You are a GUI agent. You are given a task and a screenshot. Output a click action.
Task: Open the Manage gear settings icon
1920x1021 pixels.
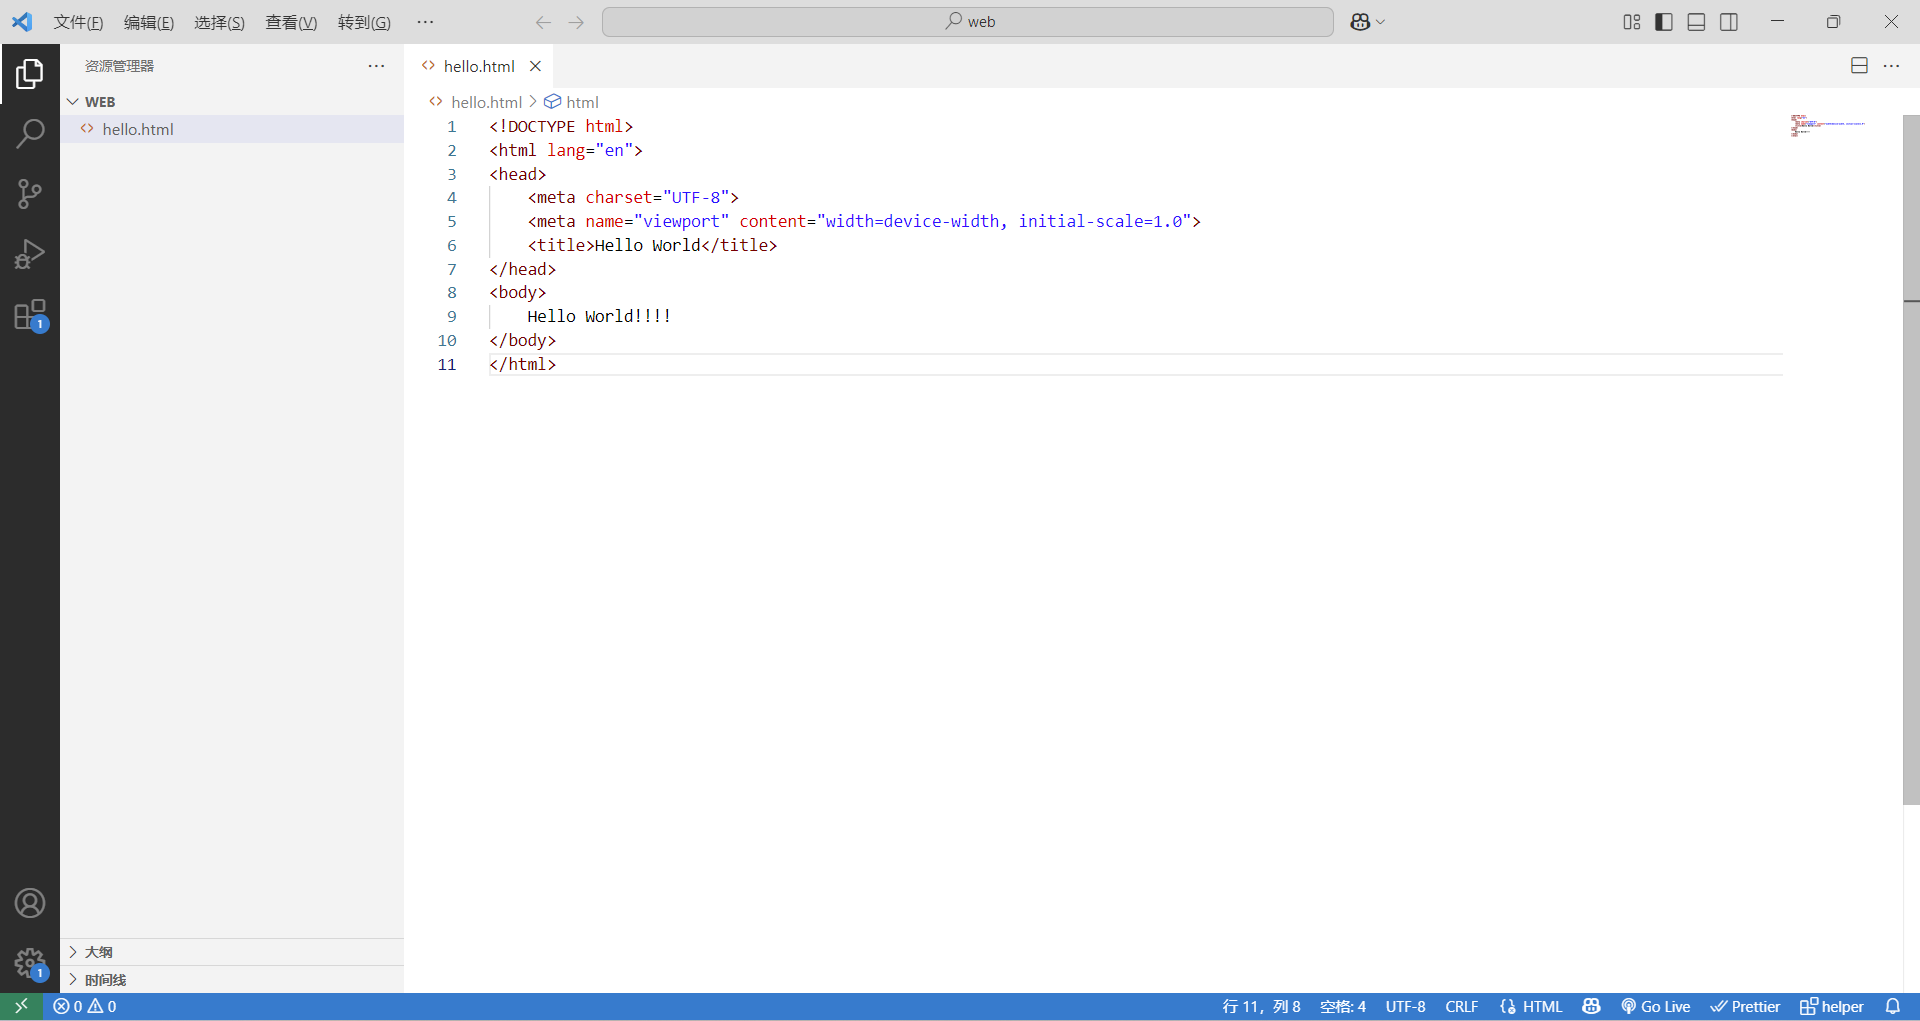point(30,963)
